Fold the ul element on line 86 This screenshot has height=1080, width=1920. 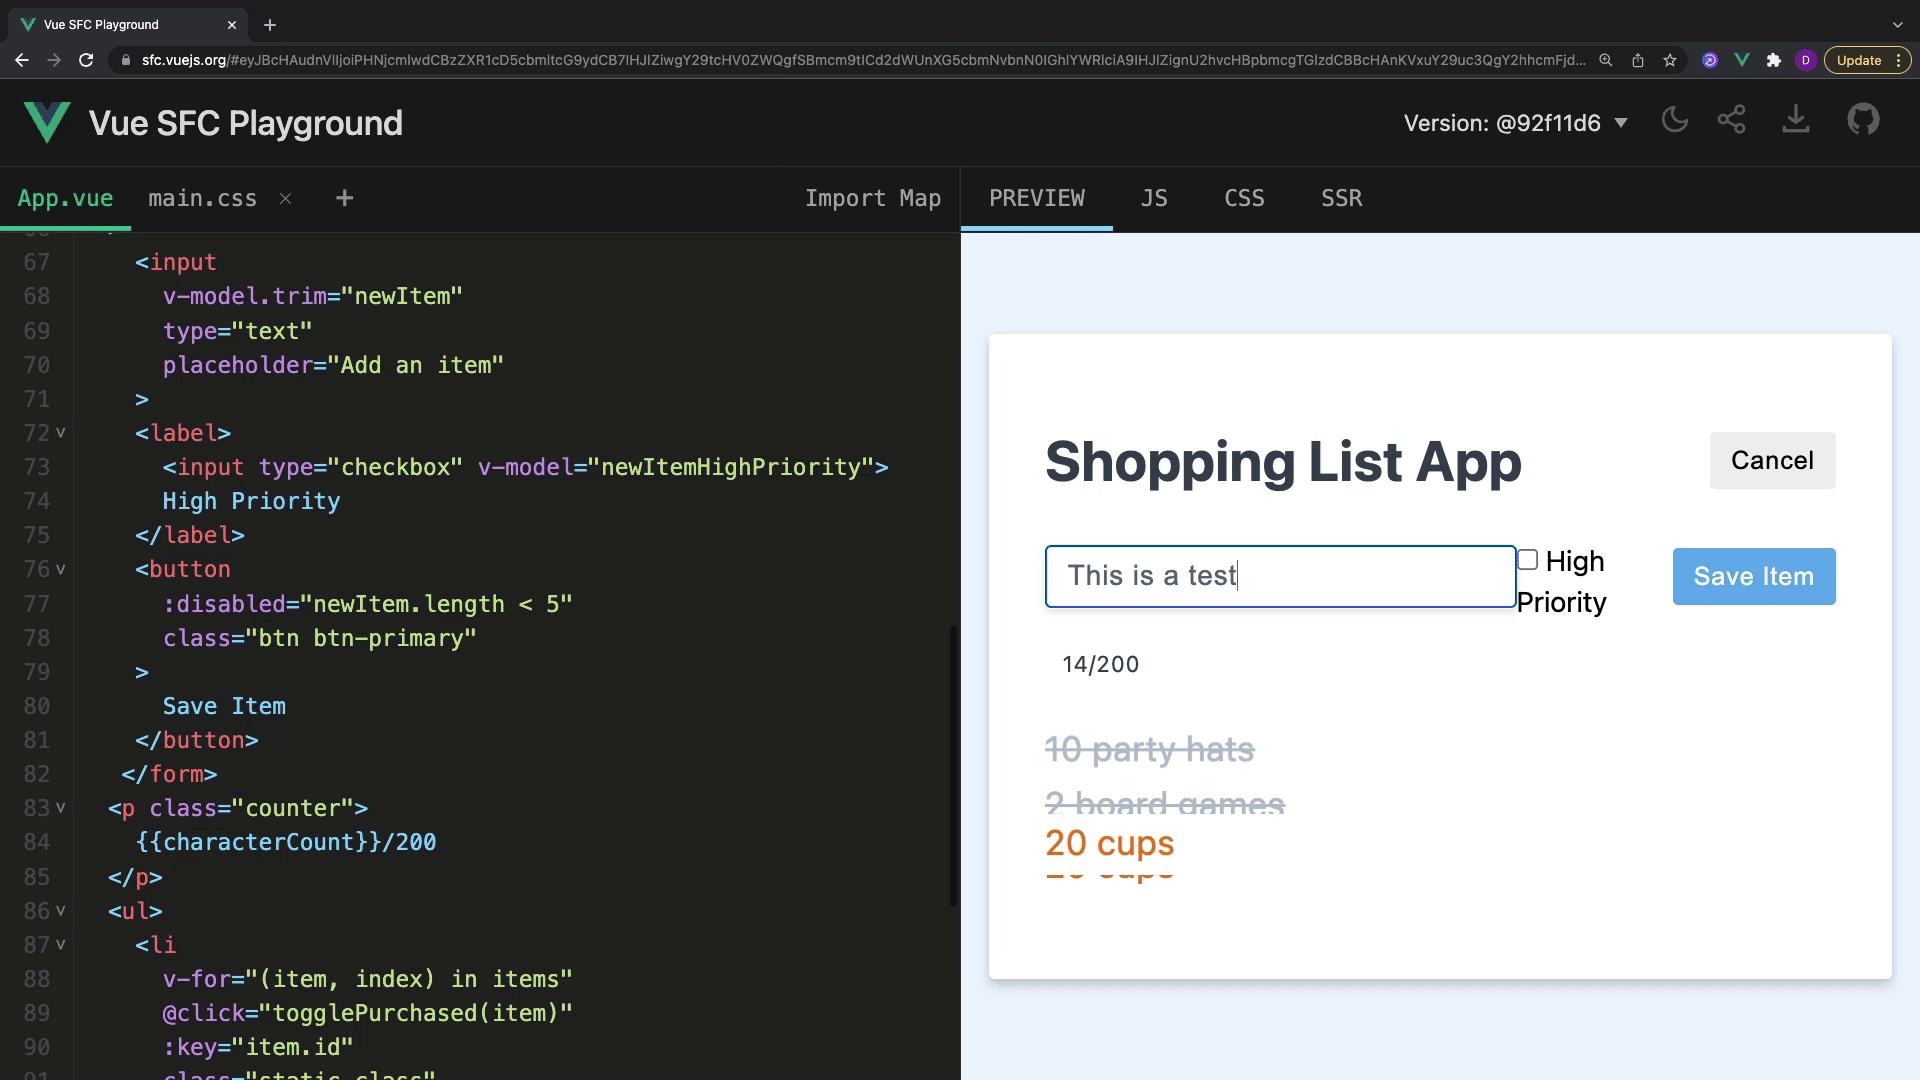[x=61, y=911]
